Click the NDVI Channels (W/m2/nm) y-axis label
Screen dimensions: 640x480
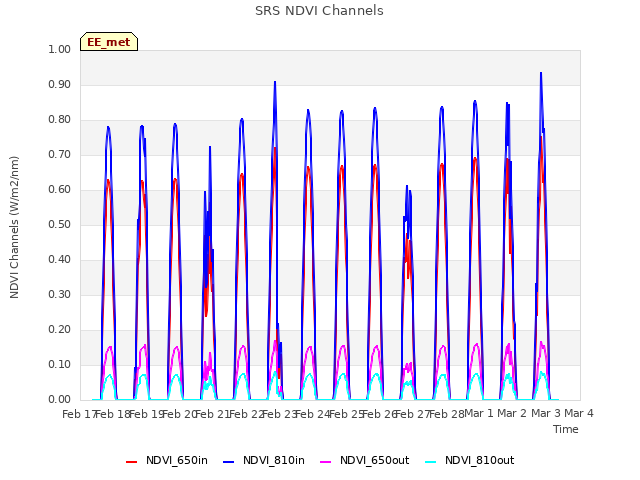tap(14, 227)
